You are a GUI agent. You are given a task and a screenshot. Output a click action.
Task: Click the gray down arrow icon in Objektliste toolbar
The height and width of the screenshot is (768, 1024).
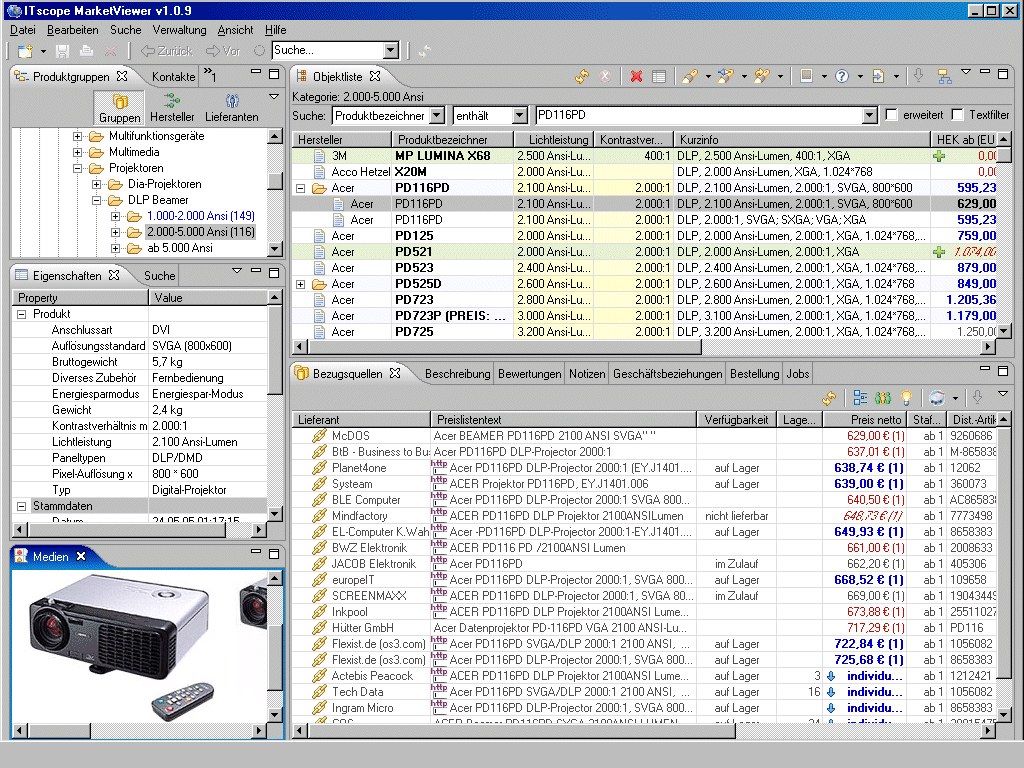[x=918, y=76]
